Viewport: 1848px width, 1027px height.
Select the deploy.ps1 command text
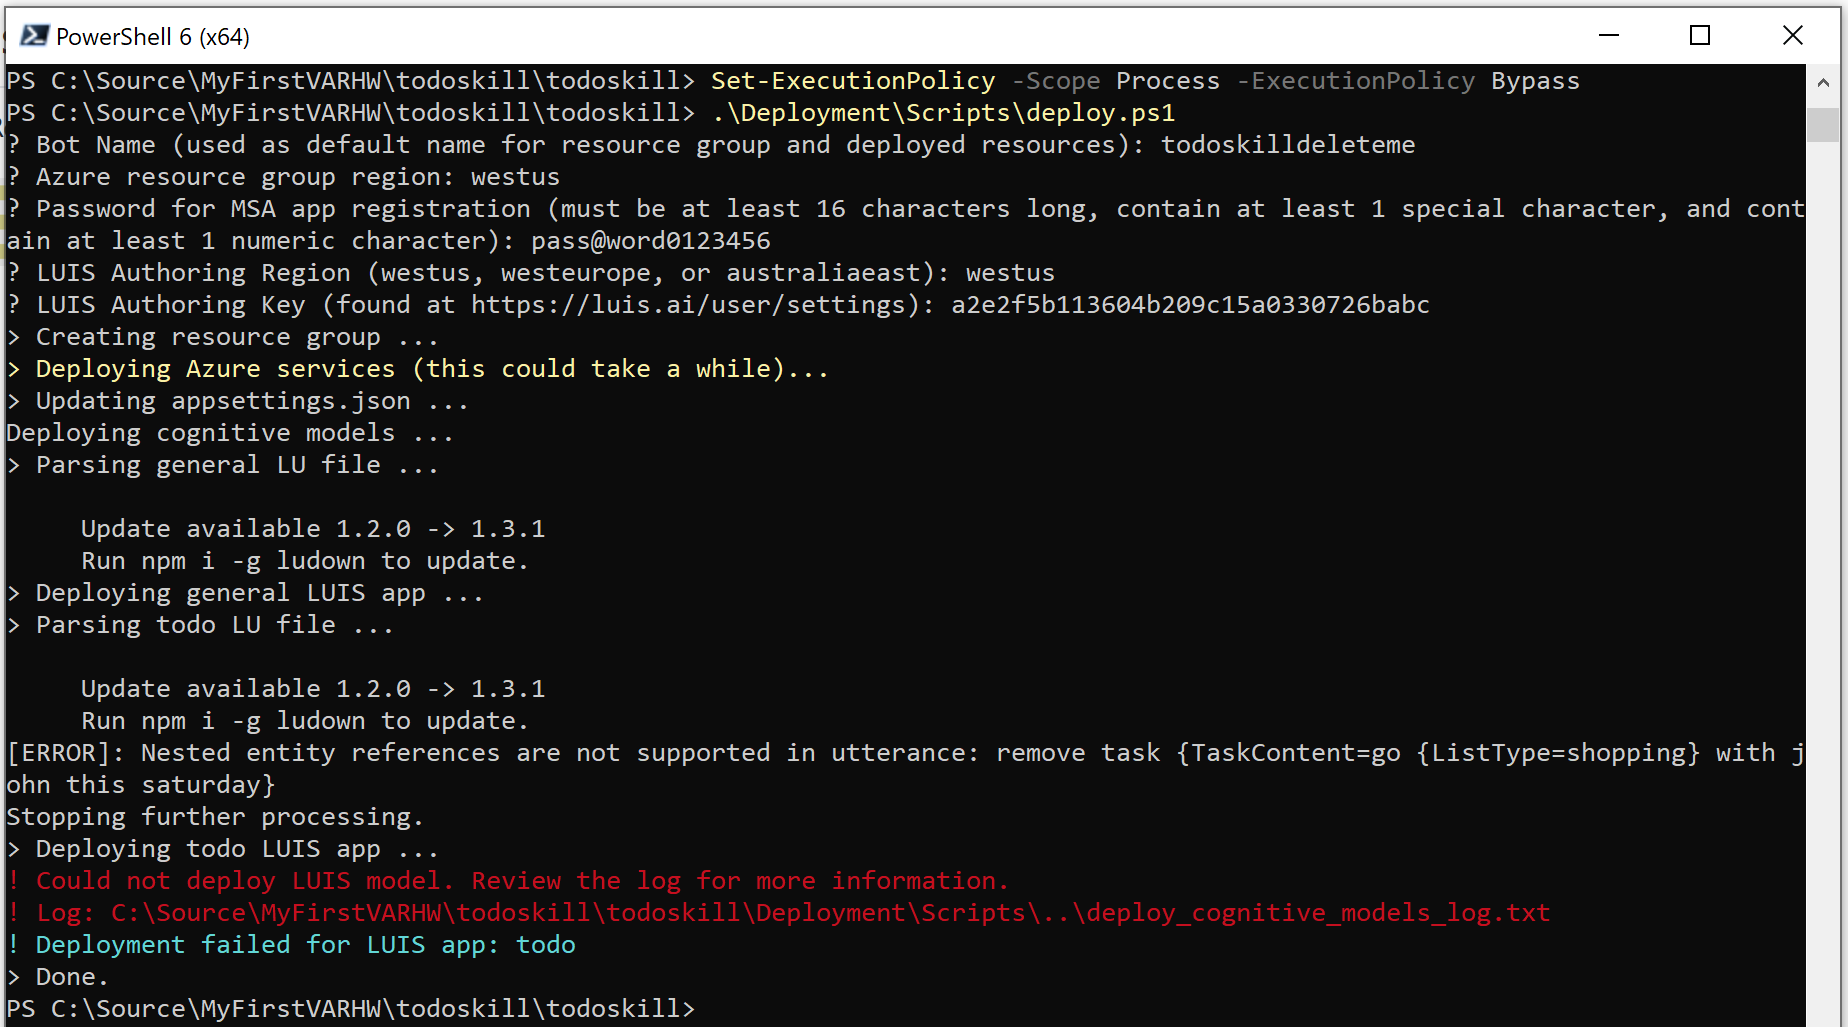945,112
